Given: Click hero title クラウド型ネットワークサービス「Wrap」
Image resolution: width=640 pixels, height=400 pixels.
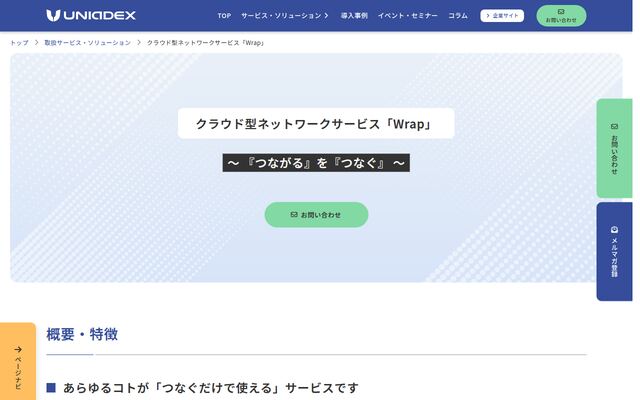Looking at the screenshot, I should click(x=316, y=123).
